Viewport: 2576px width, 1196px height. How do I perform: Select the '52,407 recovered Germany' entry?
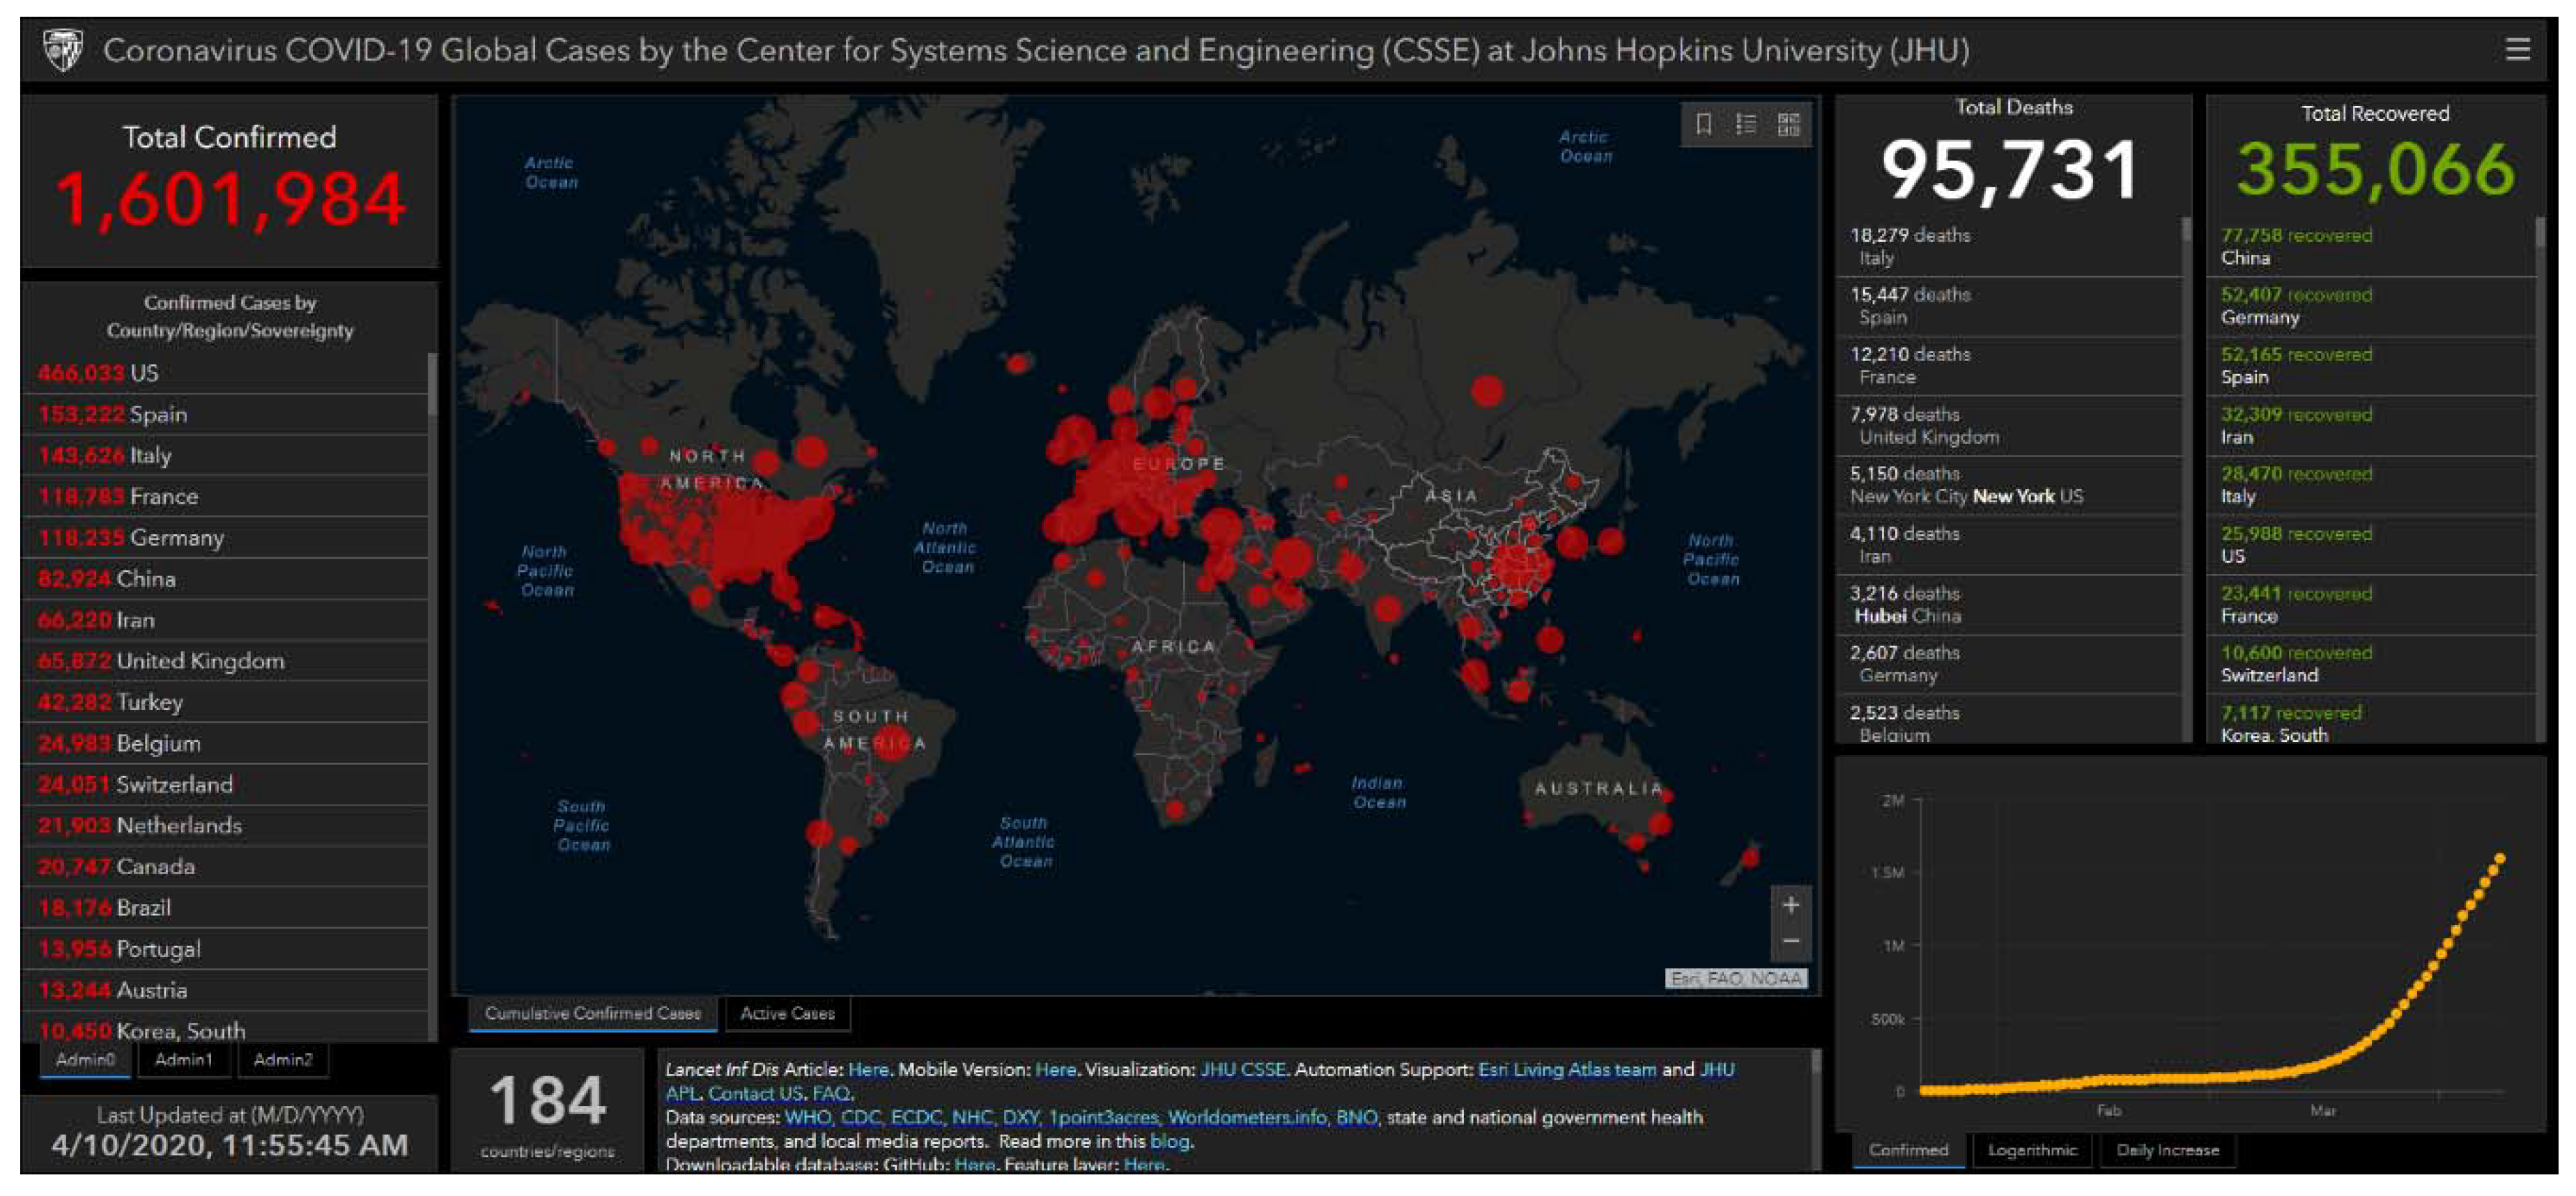pyautogui.click(x=2371, y=306)
